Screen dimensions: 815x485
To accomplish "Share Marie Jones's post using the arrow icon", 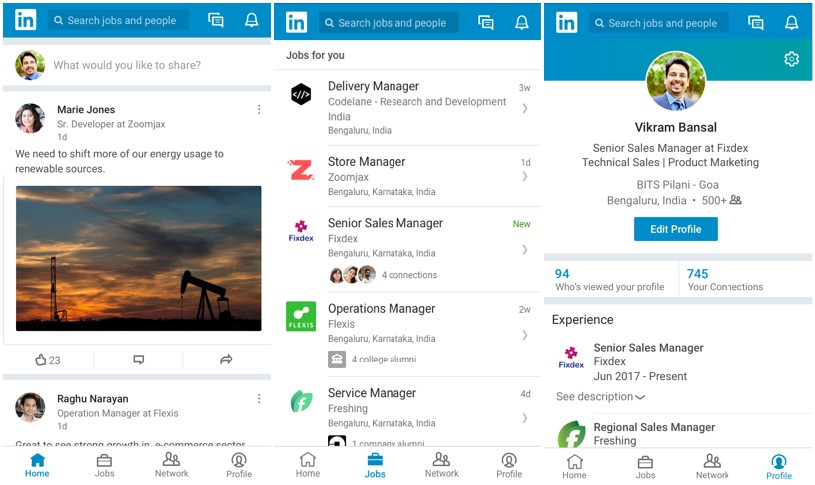I will tap(226, 360).
